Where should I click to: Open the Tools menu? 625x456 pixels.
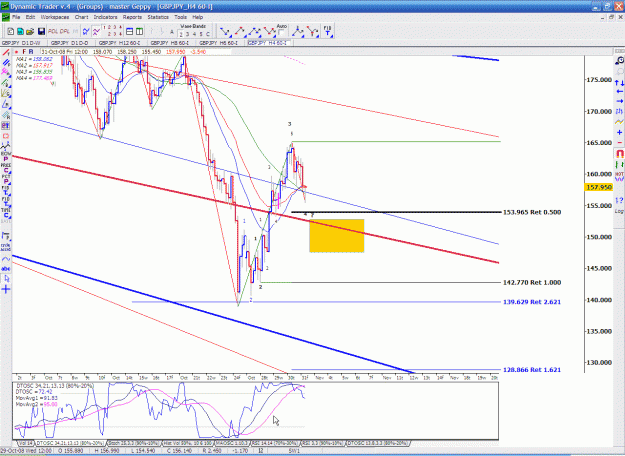180,17
